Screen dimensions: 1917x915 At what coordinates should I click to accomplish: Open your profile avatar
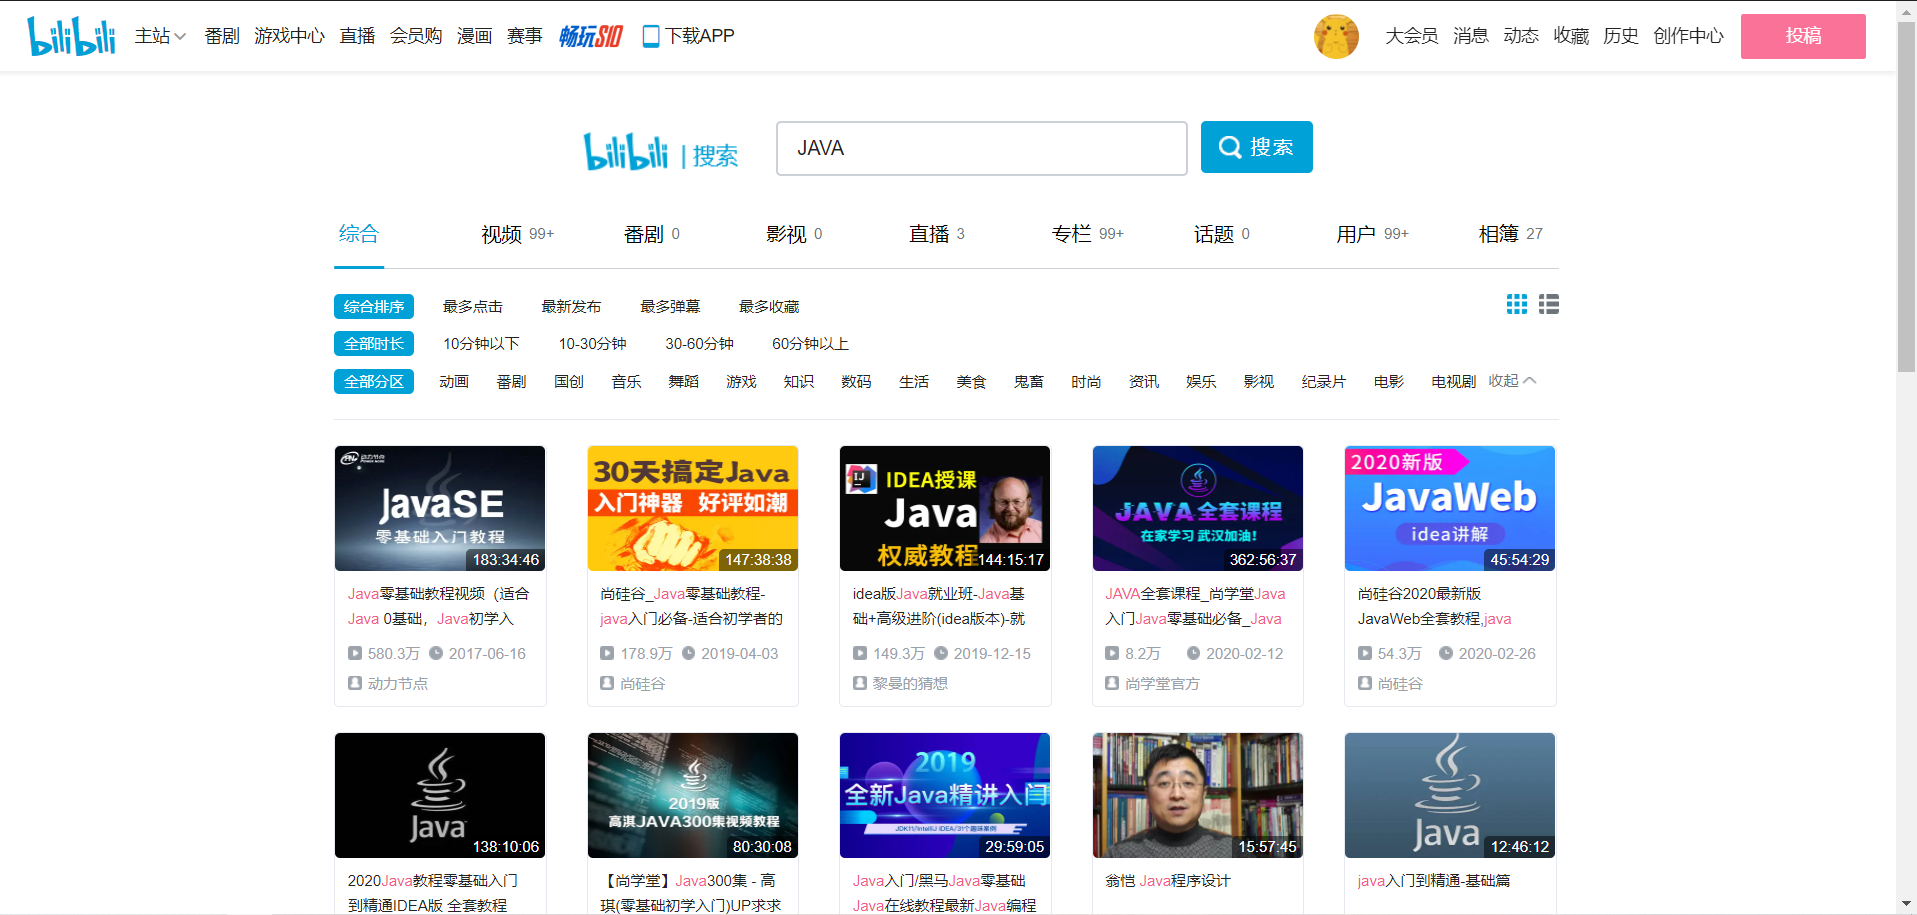pyautogui.click(x=1336, y=35)
